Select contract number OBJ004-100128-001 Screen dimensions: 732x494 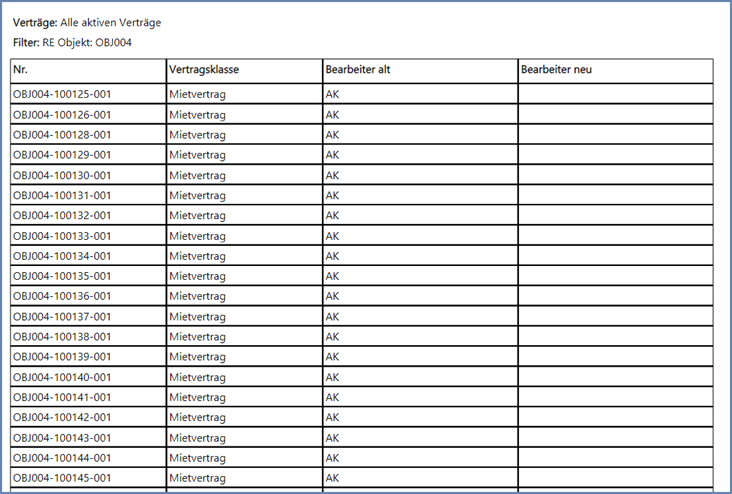click(x=62, y=135)
